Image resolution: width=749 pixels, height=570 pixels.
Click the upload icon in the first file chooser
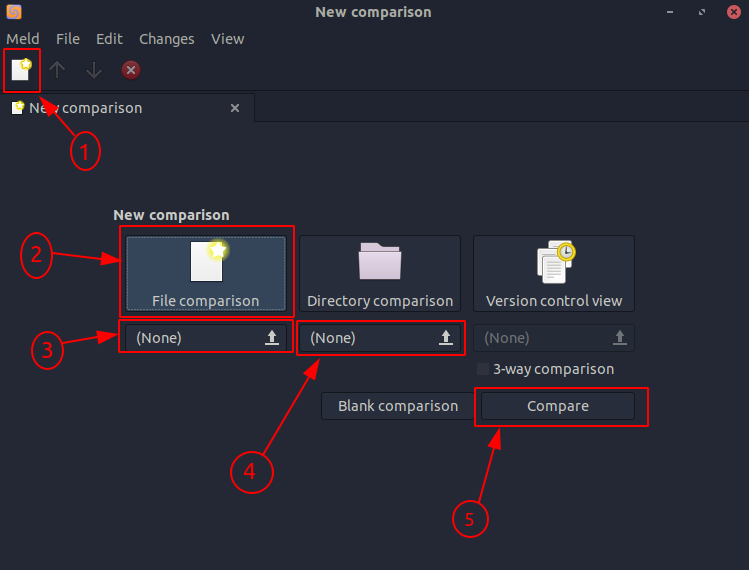click(272, 337)
